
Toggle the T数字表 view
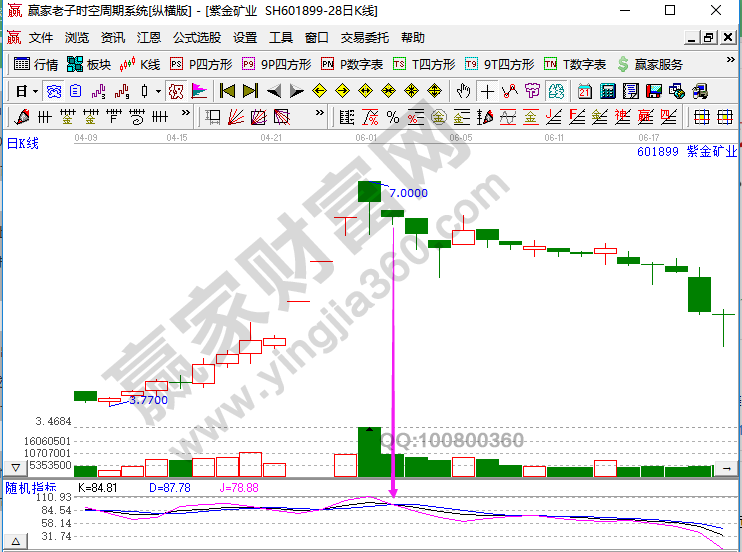(x=575, y=64)
